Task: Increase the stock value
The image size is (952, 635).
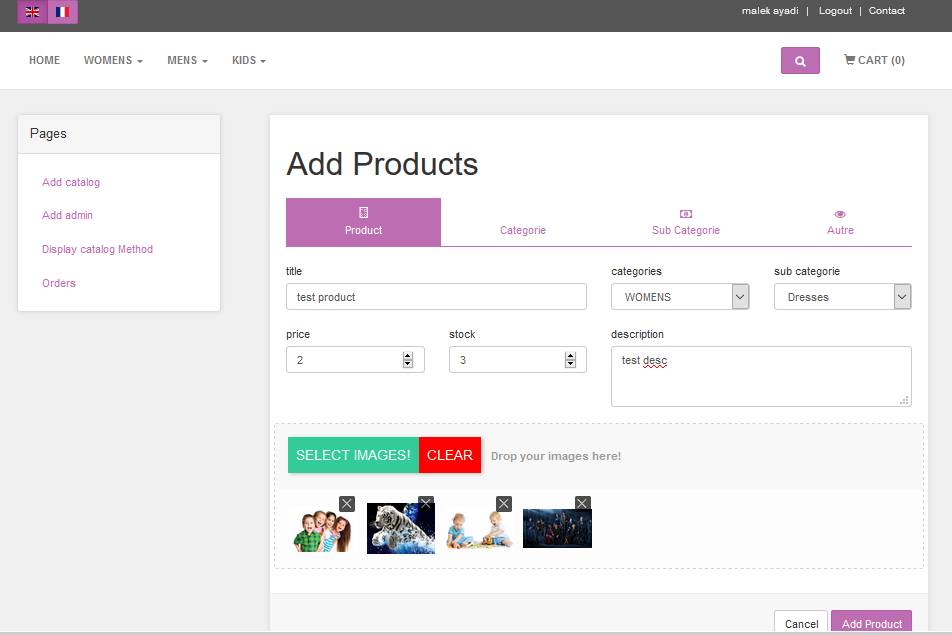Action: tap(570, 356)
